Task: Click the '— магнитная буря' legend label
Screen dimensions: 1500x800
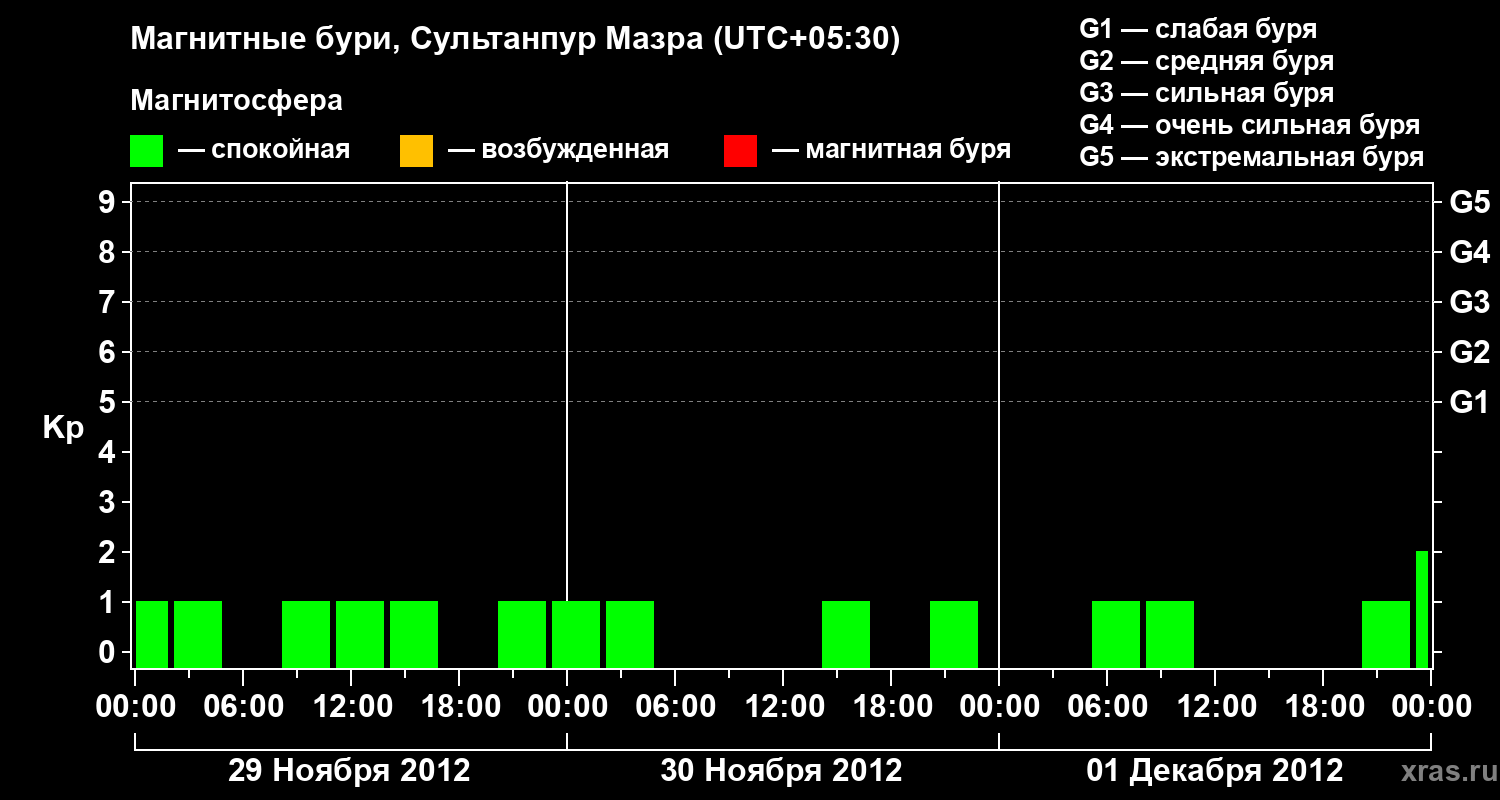Action: [892, 150]
